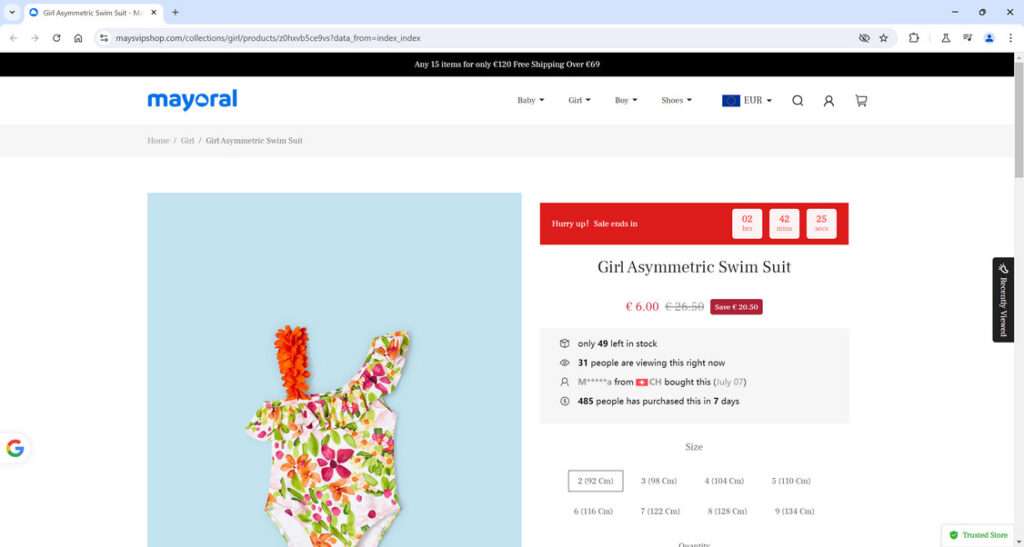Expand the Boy menu
1024x547 pixels.
point(626,101)
